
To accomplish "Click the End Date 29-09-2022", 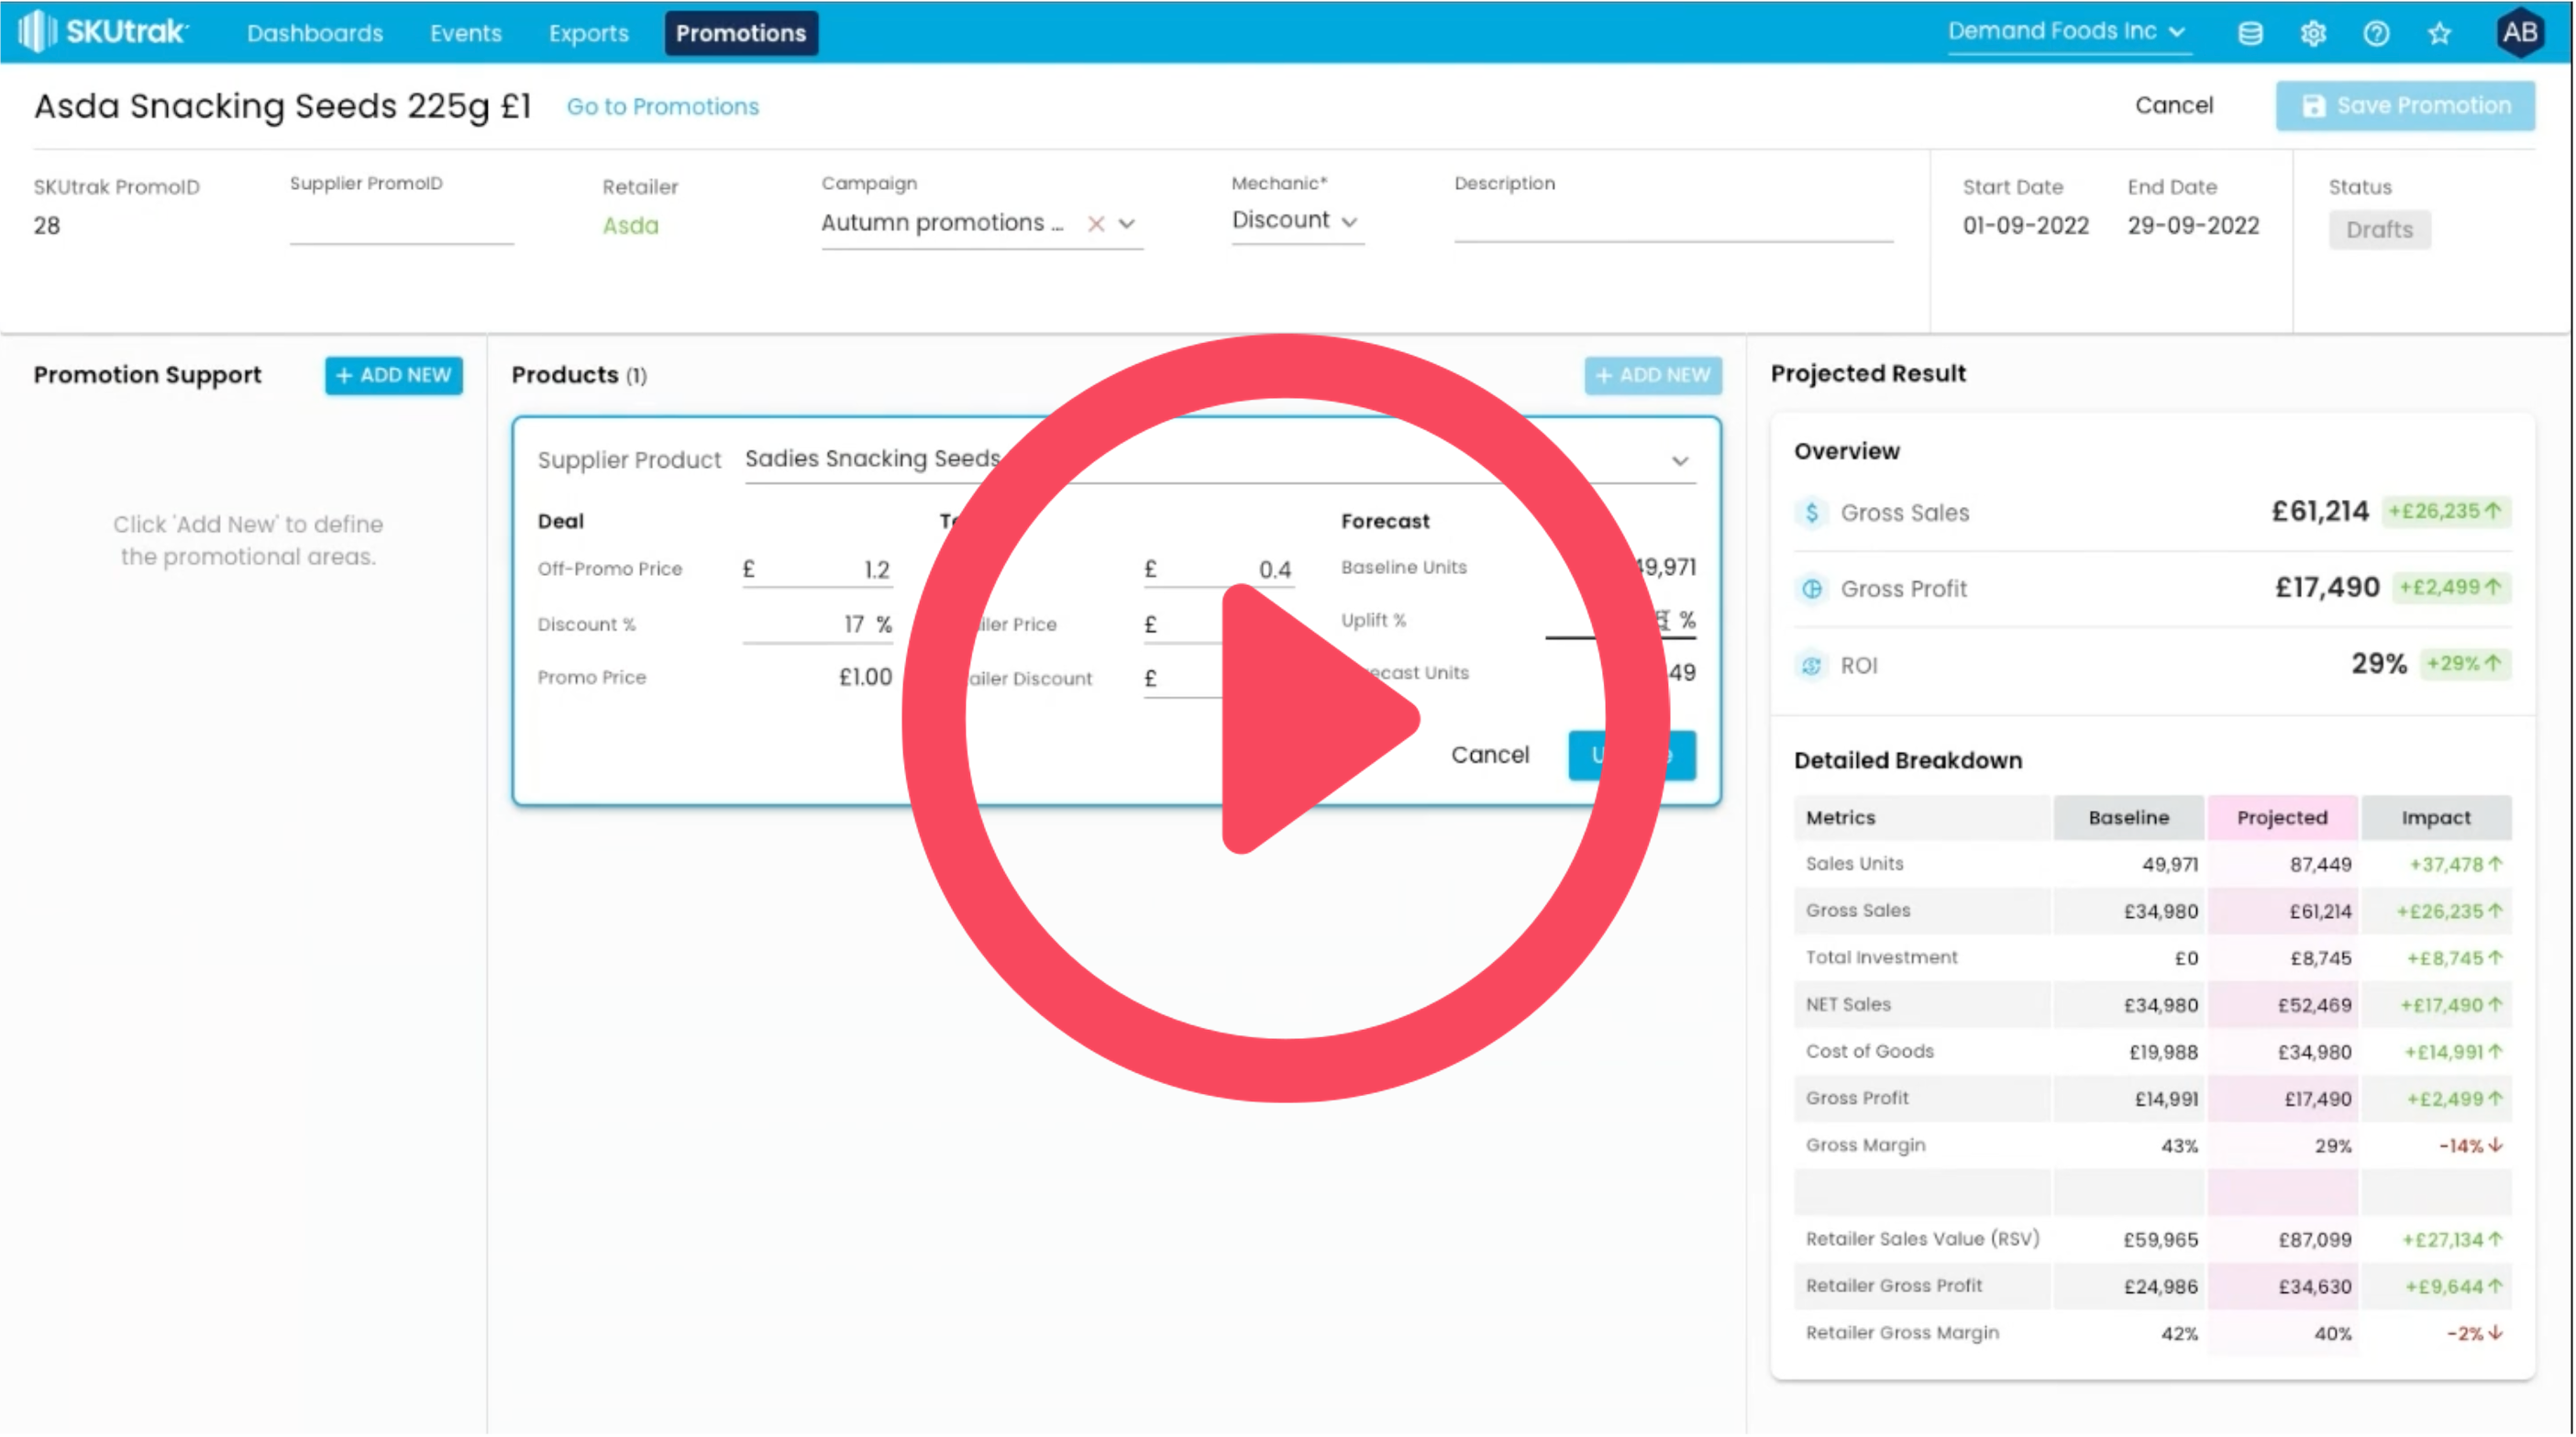I will (2193, 226).
